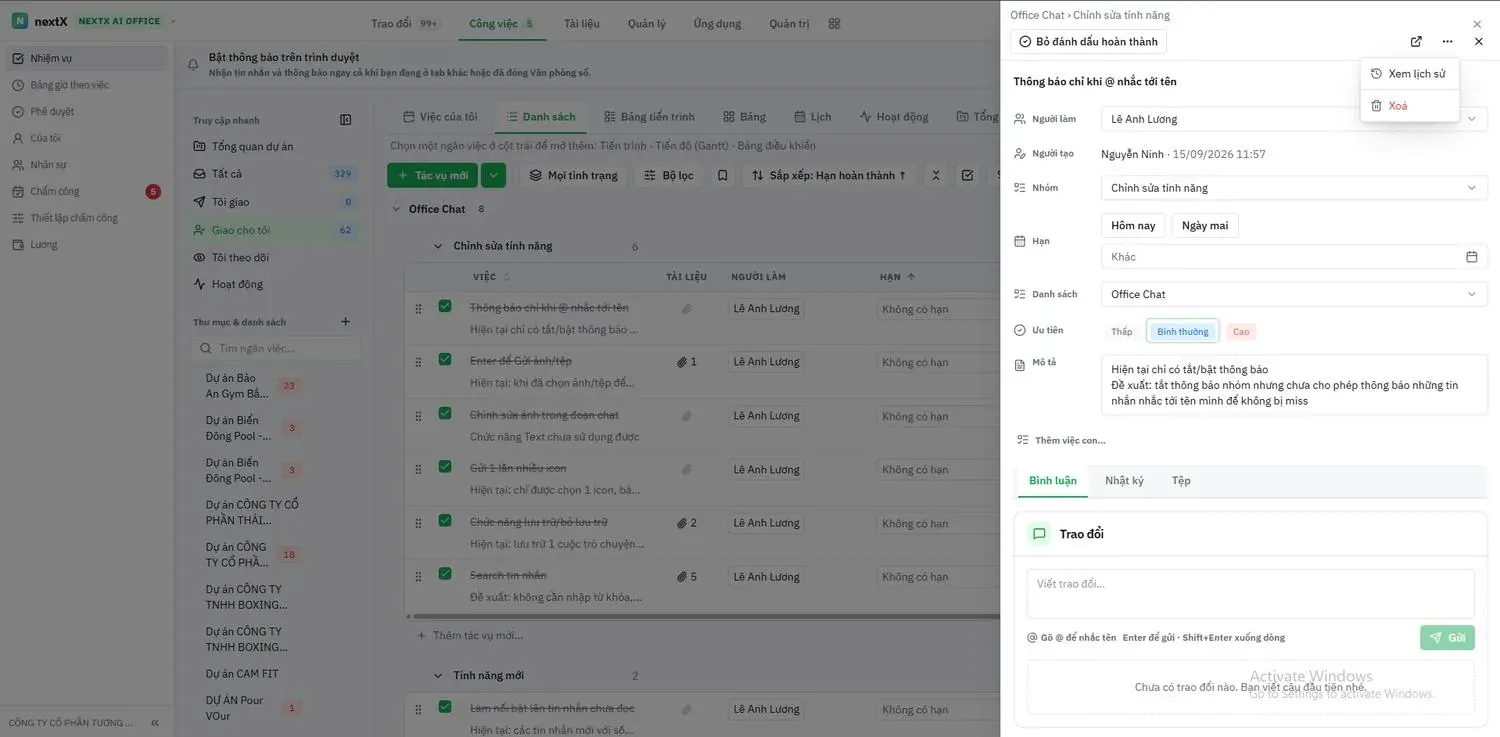The image size is (1500, 737).
Task: Click the bookmark icon in the task toolbar
Action: [x=722, y=175]
